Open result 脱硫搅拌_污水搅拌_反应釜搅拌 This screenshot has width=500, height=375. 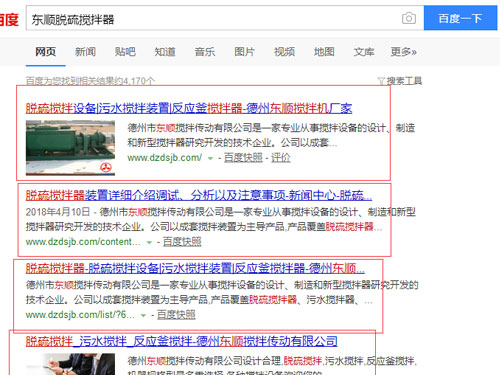(182, 341)
